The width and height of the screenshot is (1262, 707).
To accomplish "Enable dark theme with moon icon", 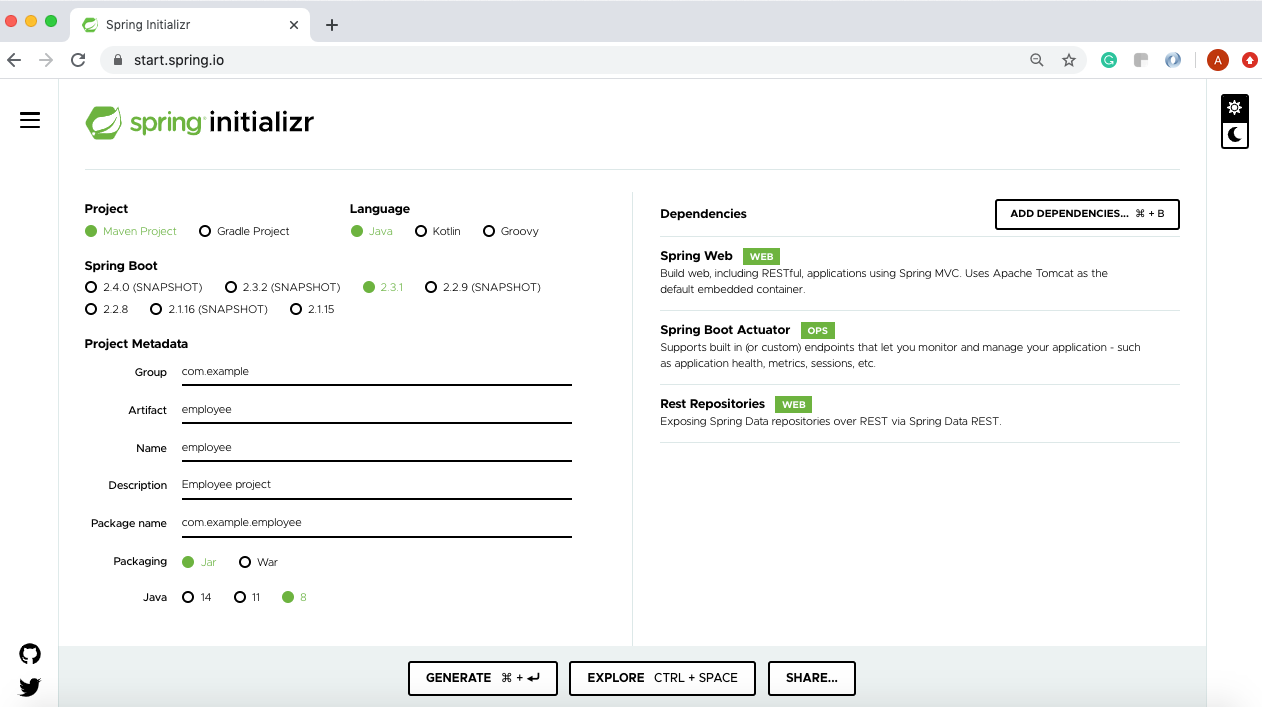I will pyautogui.click(x=1234, y=135).
